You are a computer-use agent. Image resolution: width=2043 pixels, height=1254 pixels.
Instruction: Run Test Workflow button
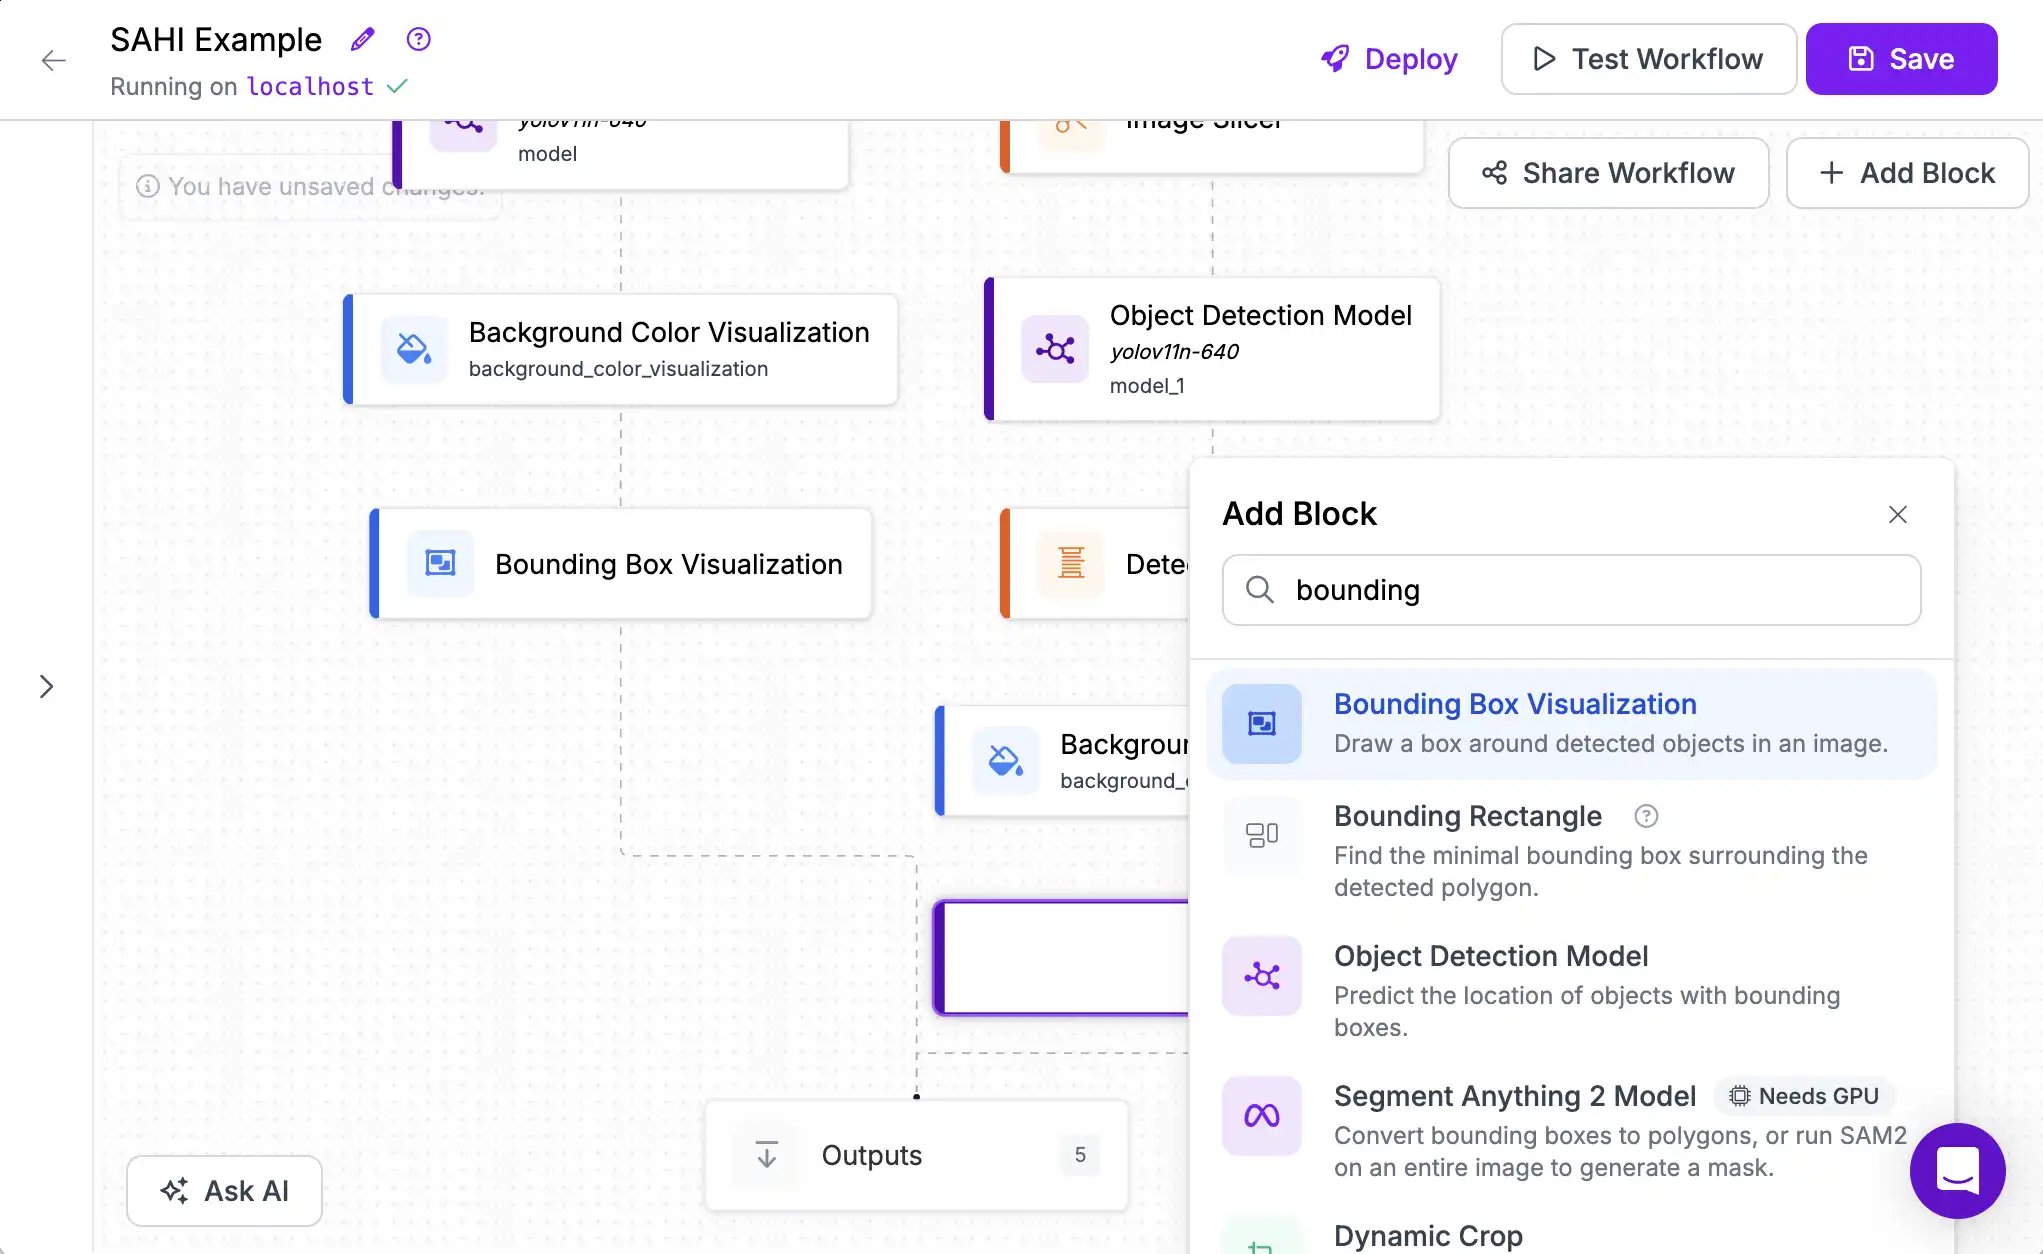[x=1648, y=59]
